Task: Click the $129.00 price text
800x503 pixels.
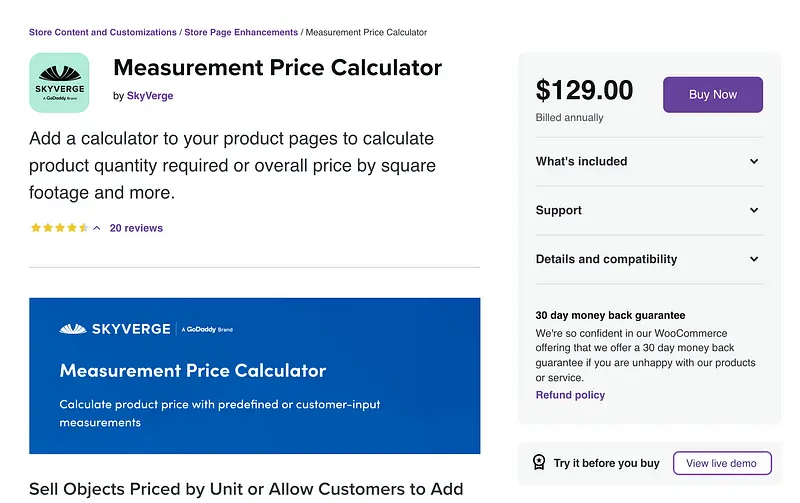Action: (x=584, y=91)
